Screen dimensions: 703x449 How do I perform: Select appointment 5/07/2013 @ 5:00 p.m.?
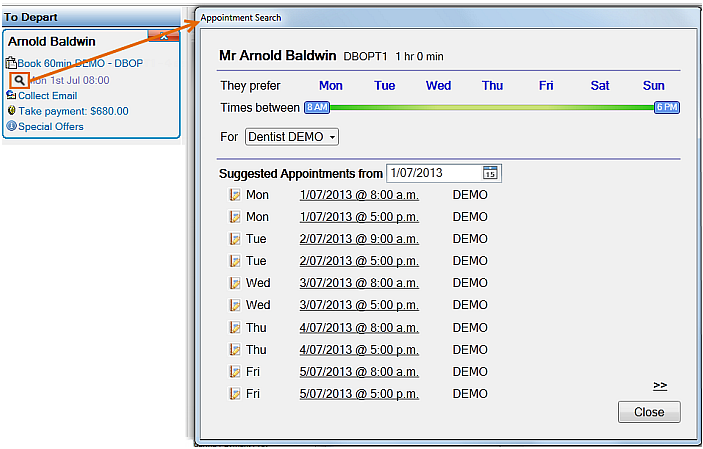(x=359, y=394)
